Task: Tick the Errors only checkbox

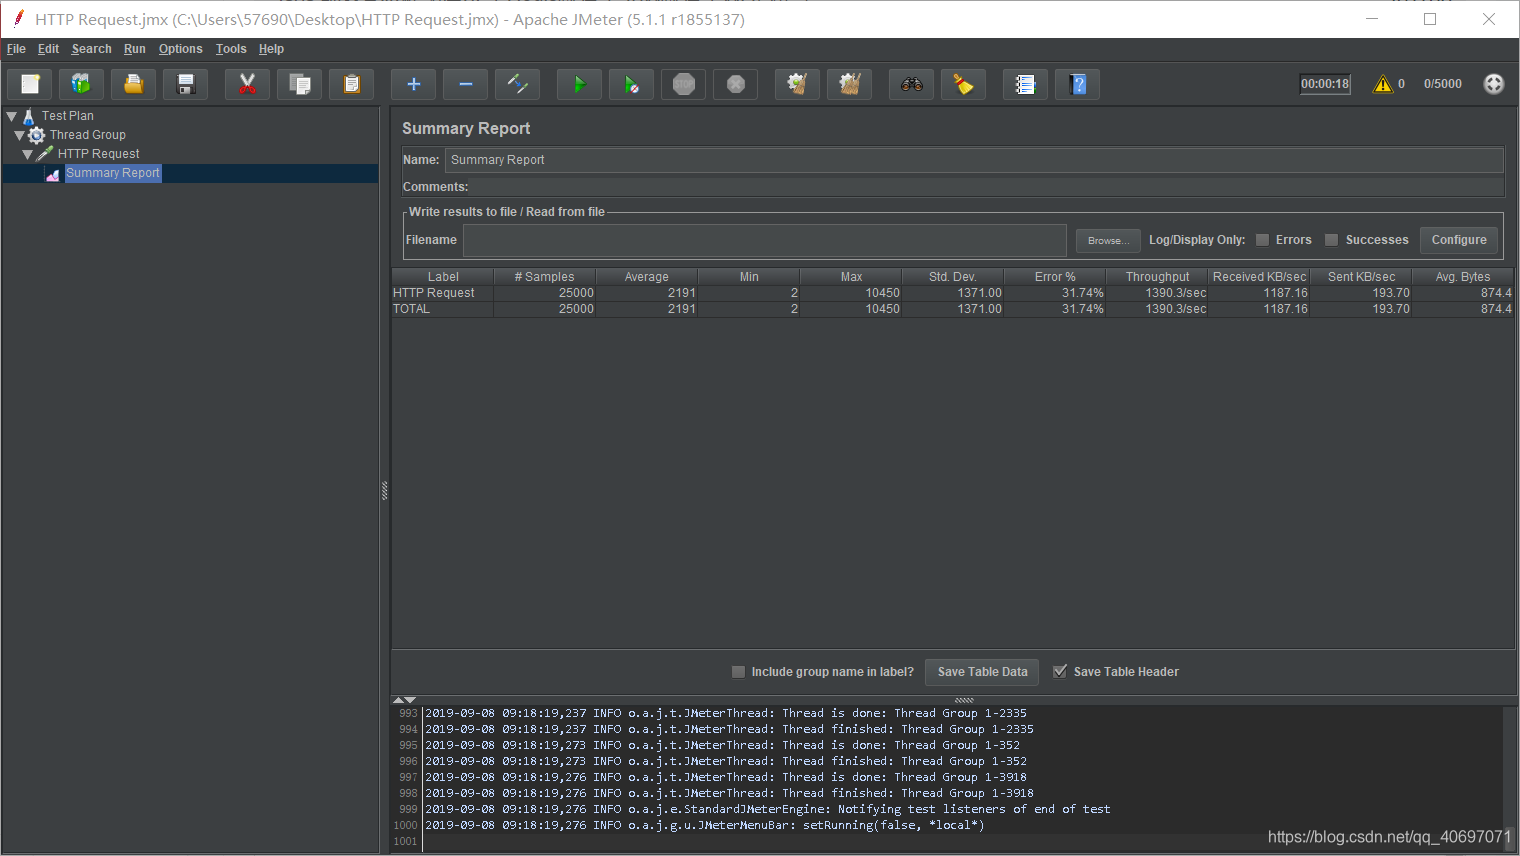Action: pos(1263,240)
